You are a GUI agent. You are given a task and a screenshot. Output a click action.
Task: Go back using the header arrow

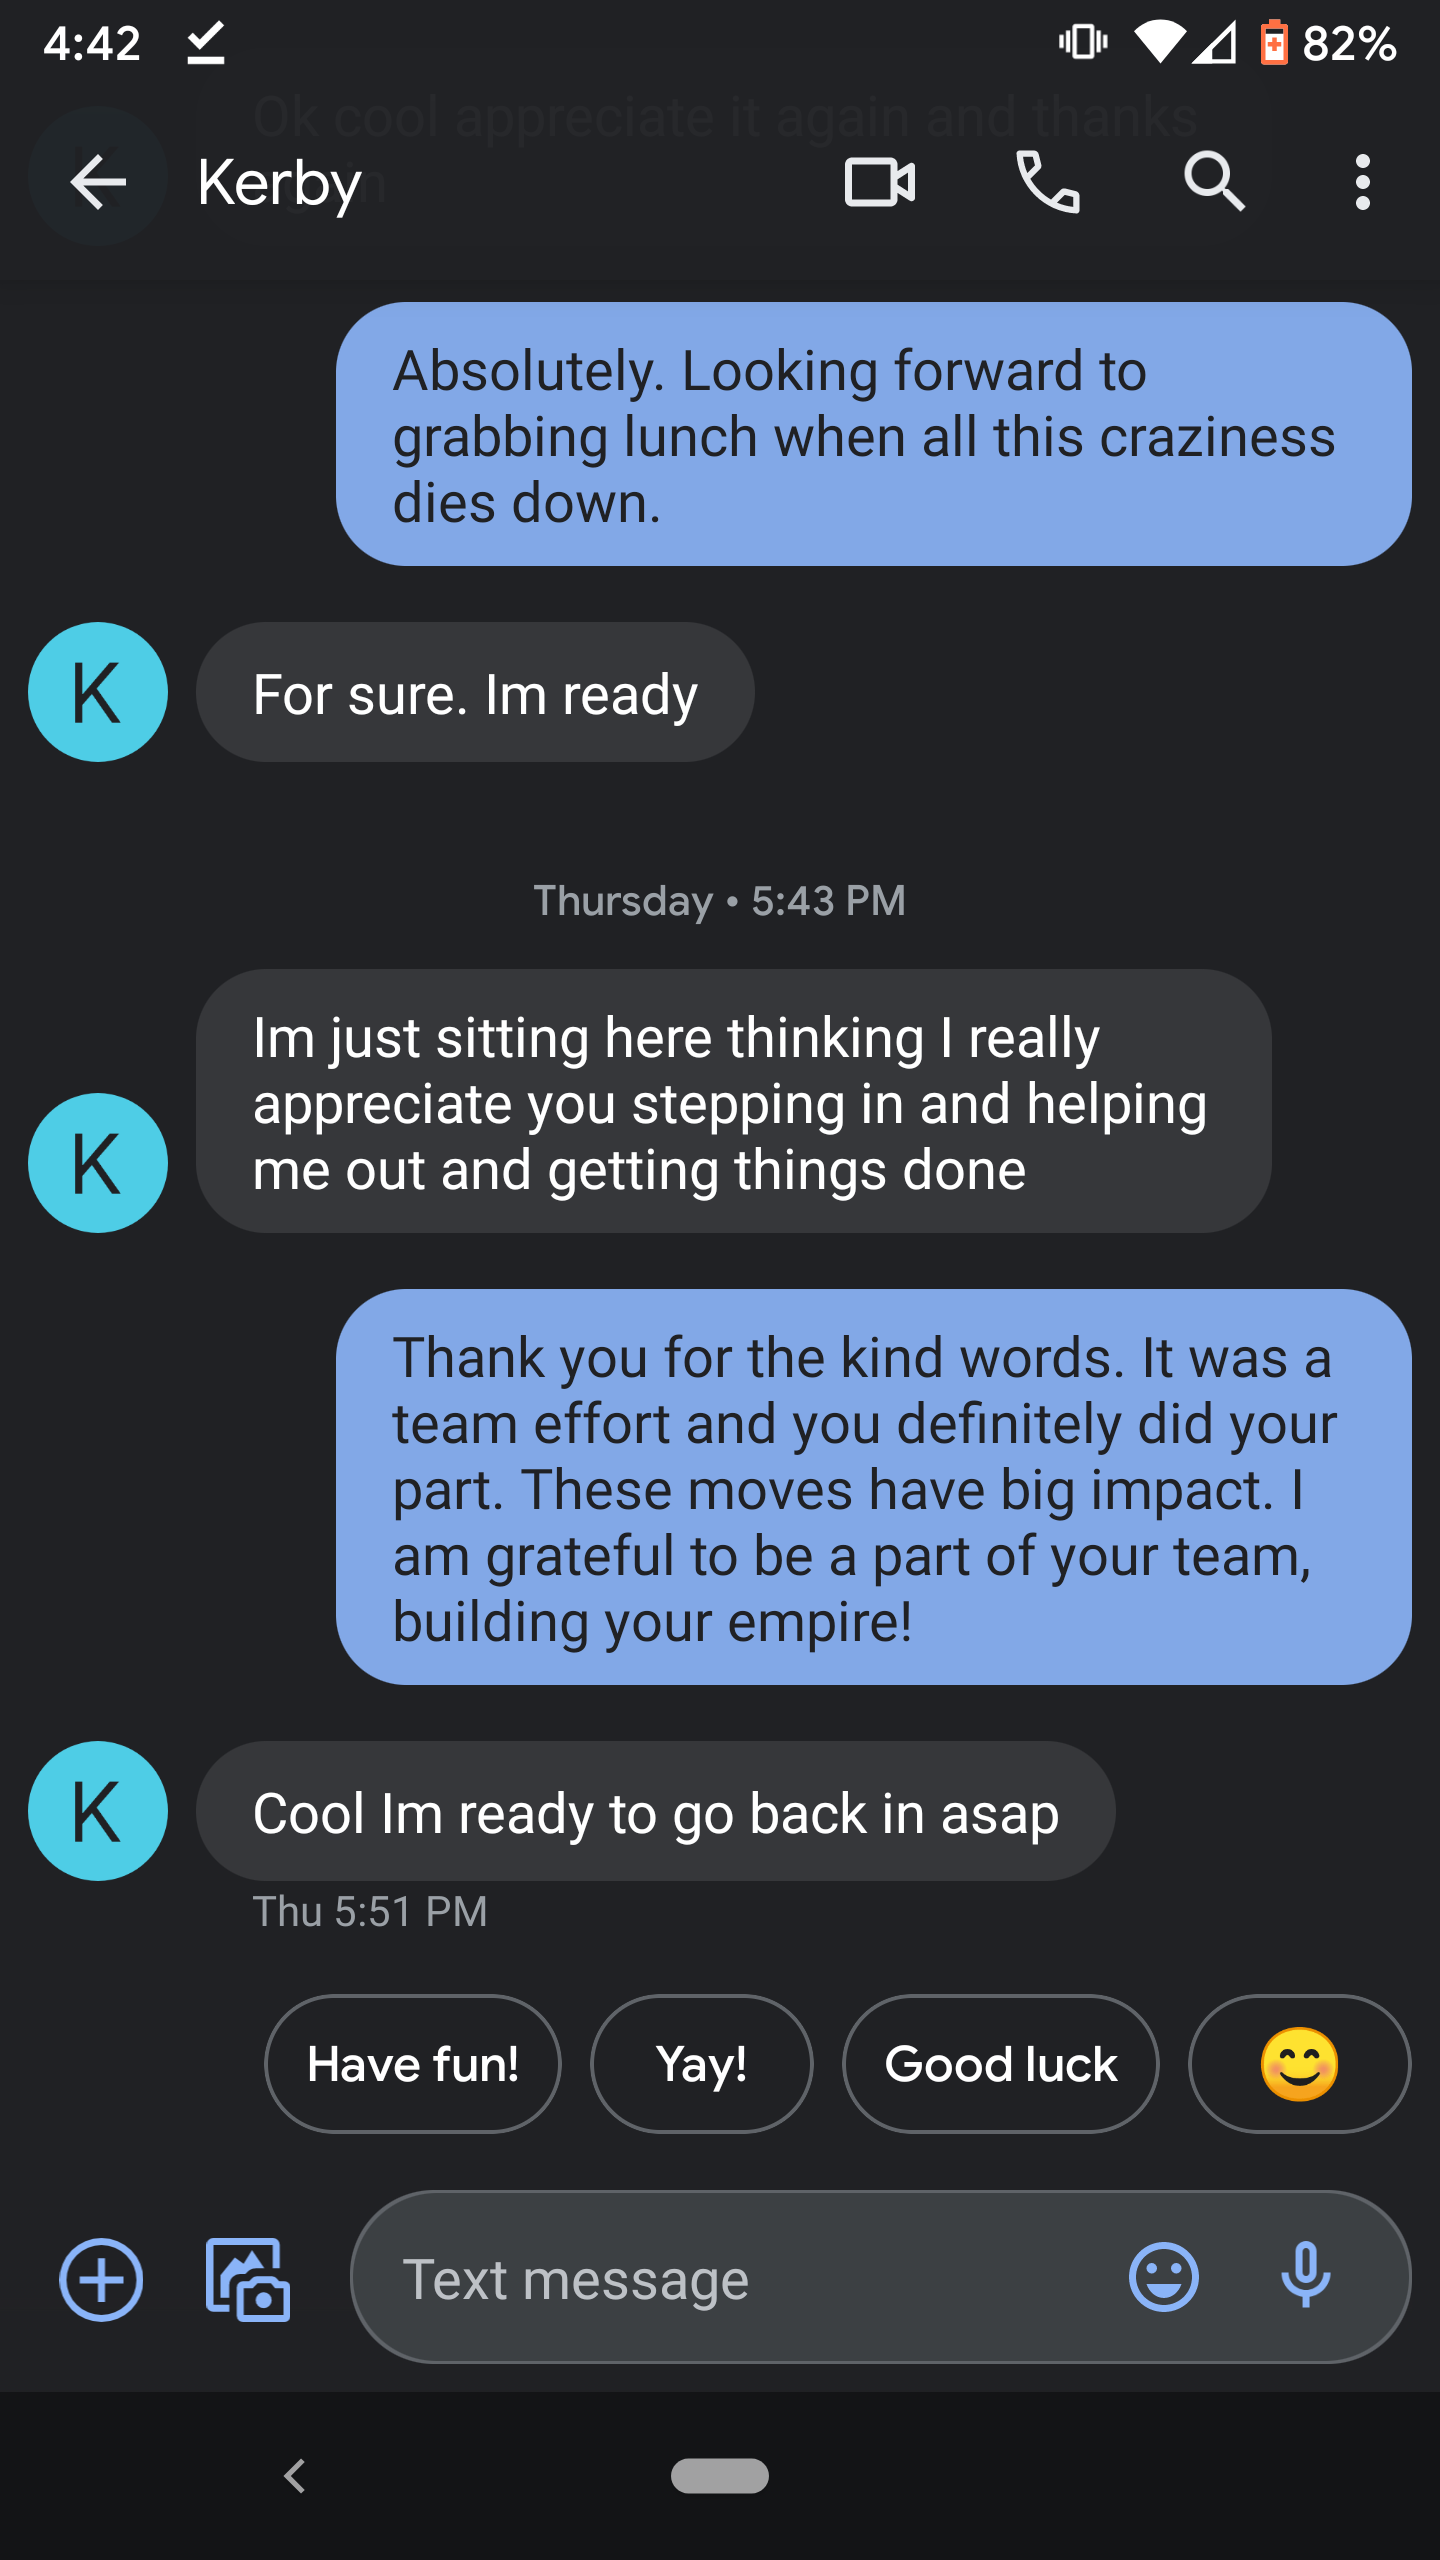[98, 182]
